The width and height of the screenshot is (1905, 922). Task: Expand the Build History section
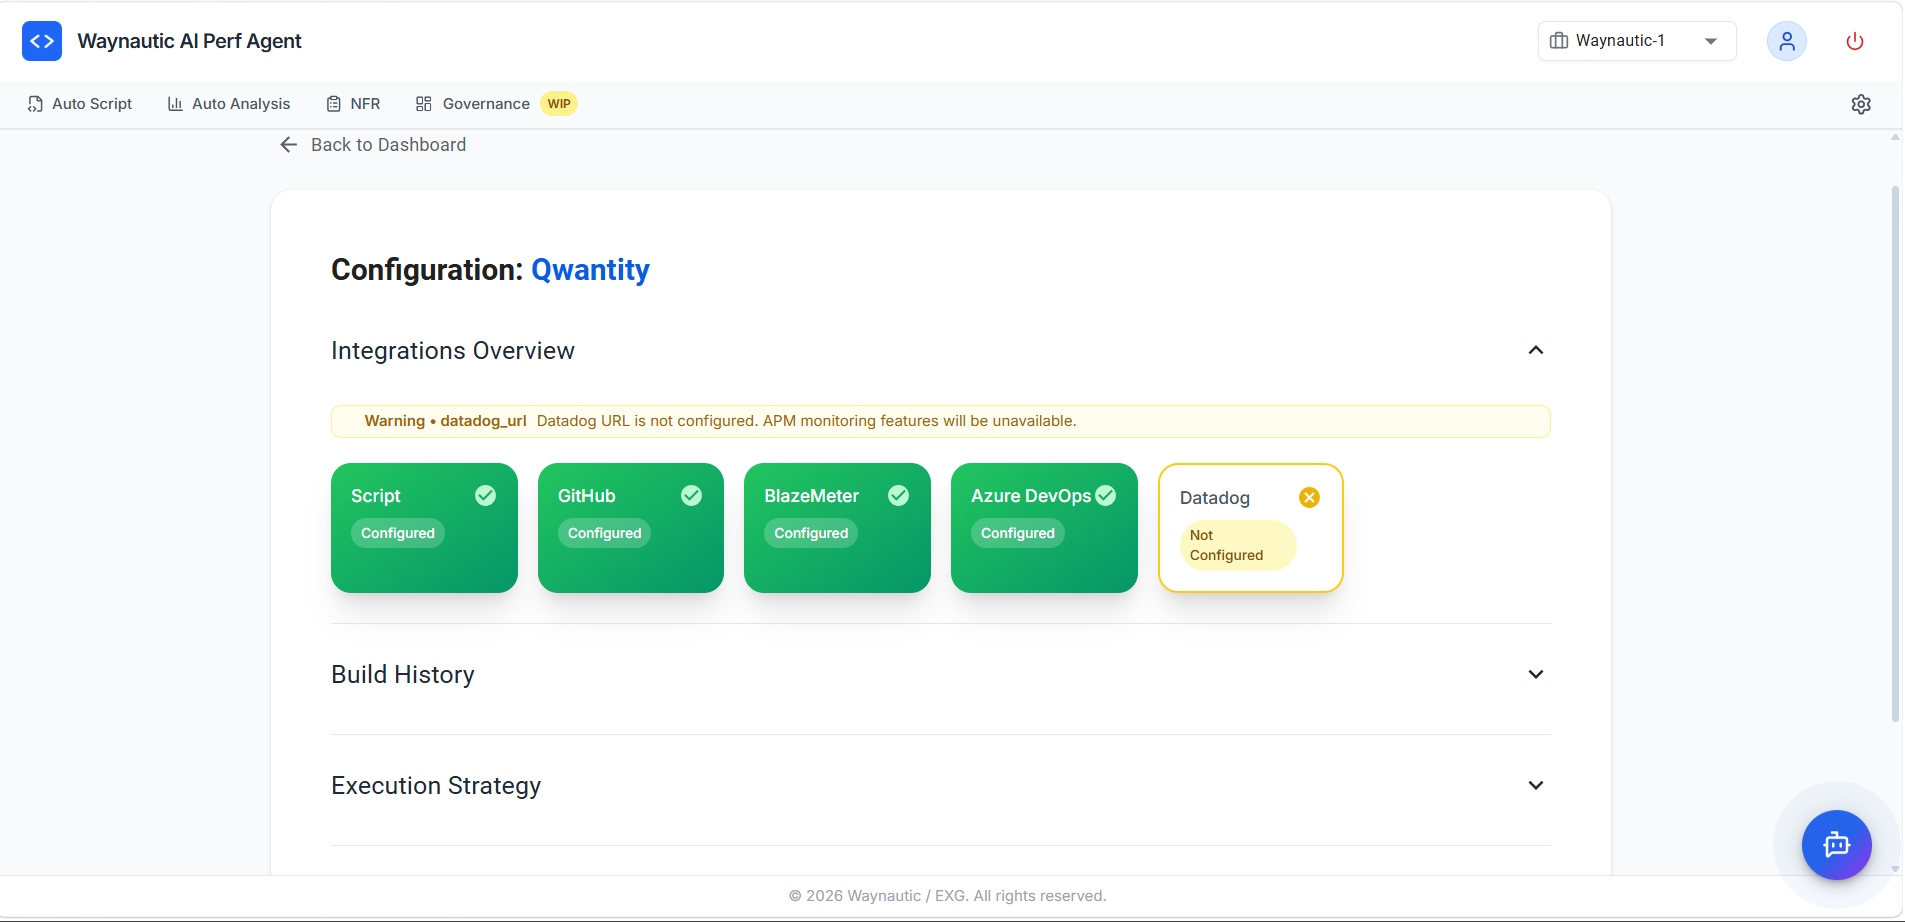pyautogui.click(x=1536, y=674)
